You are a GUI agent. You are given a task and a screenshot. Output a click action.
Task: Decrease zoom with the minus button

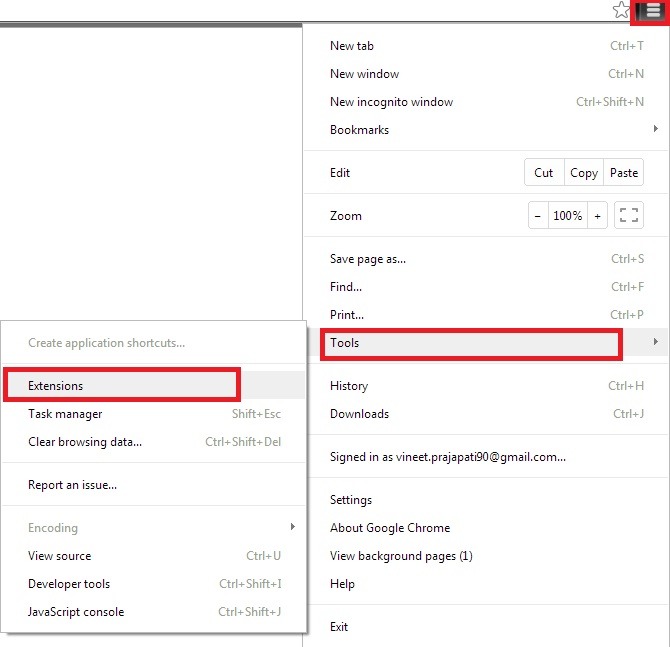click(x=538, y=216)
